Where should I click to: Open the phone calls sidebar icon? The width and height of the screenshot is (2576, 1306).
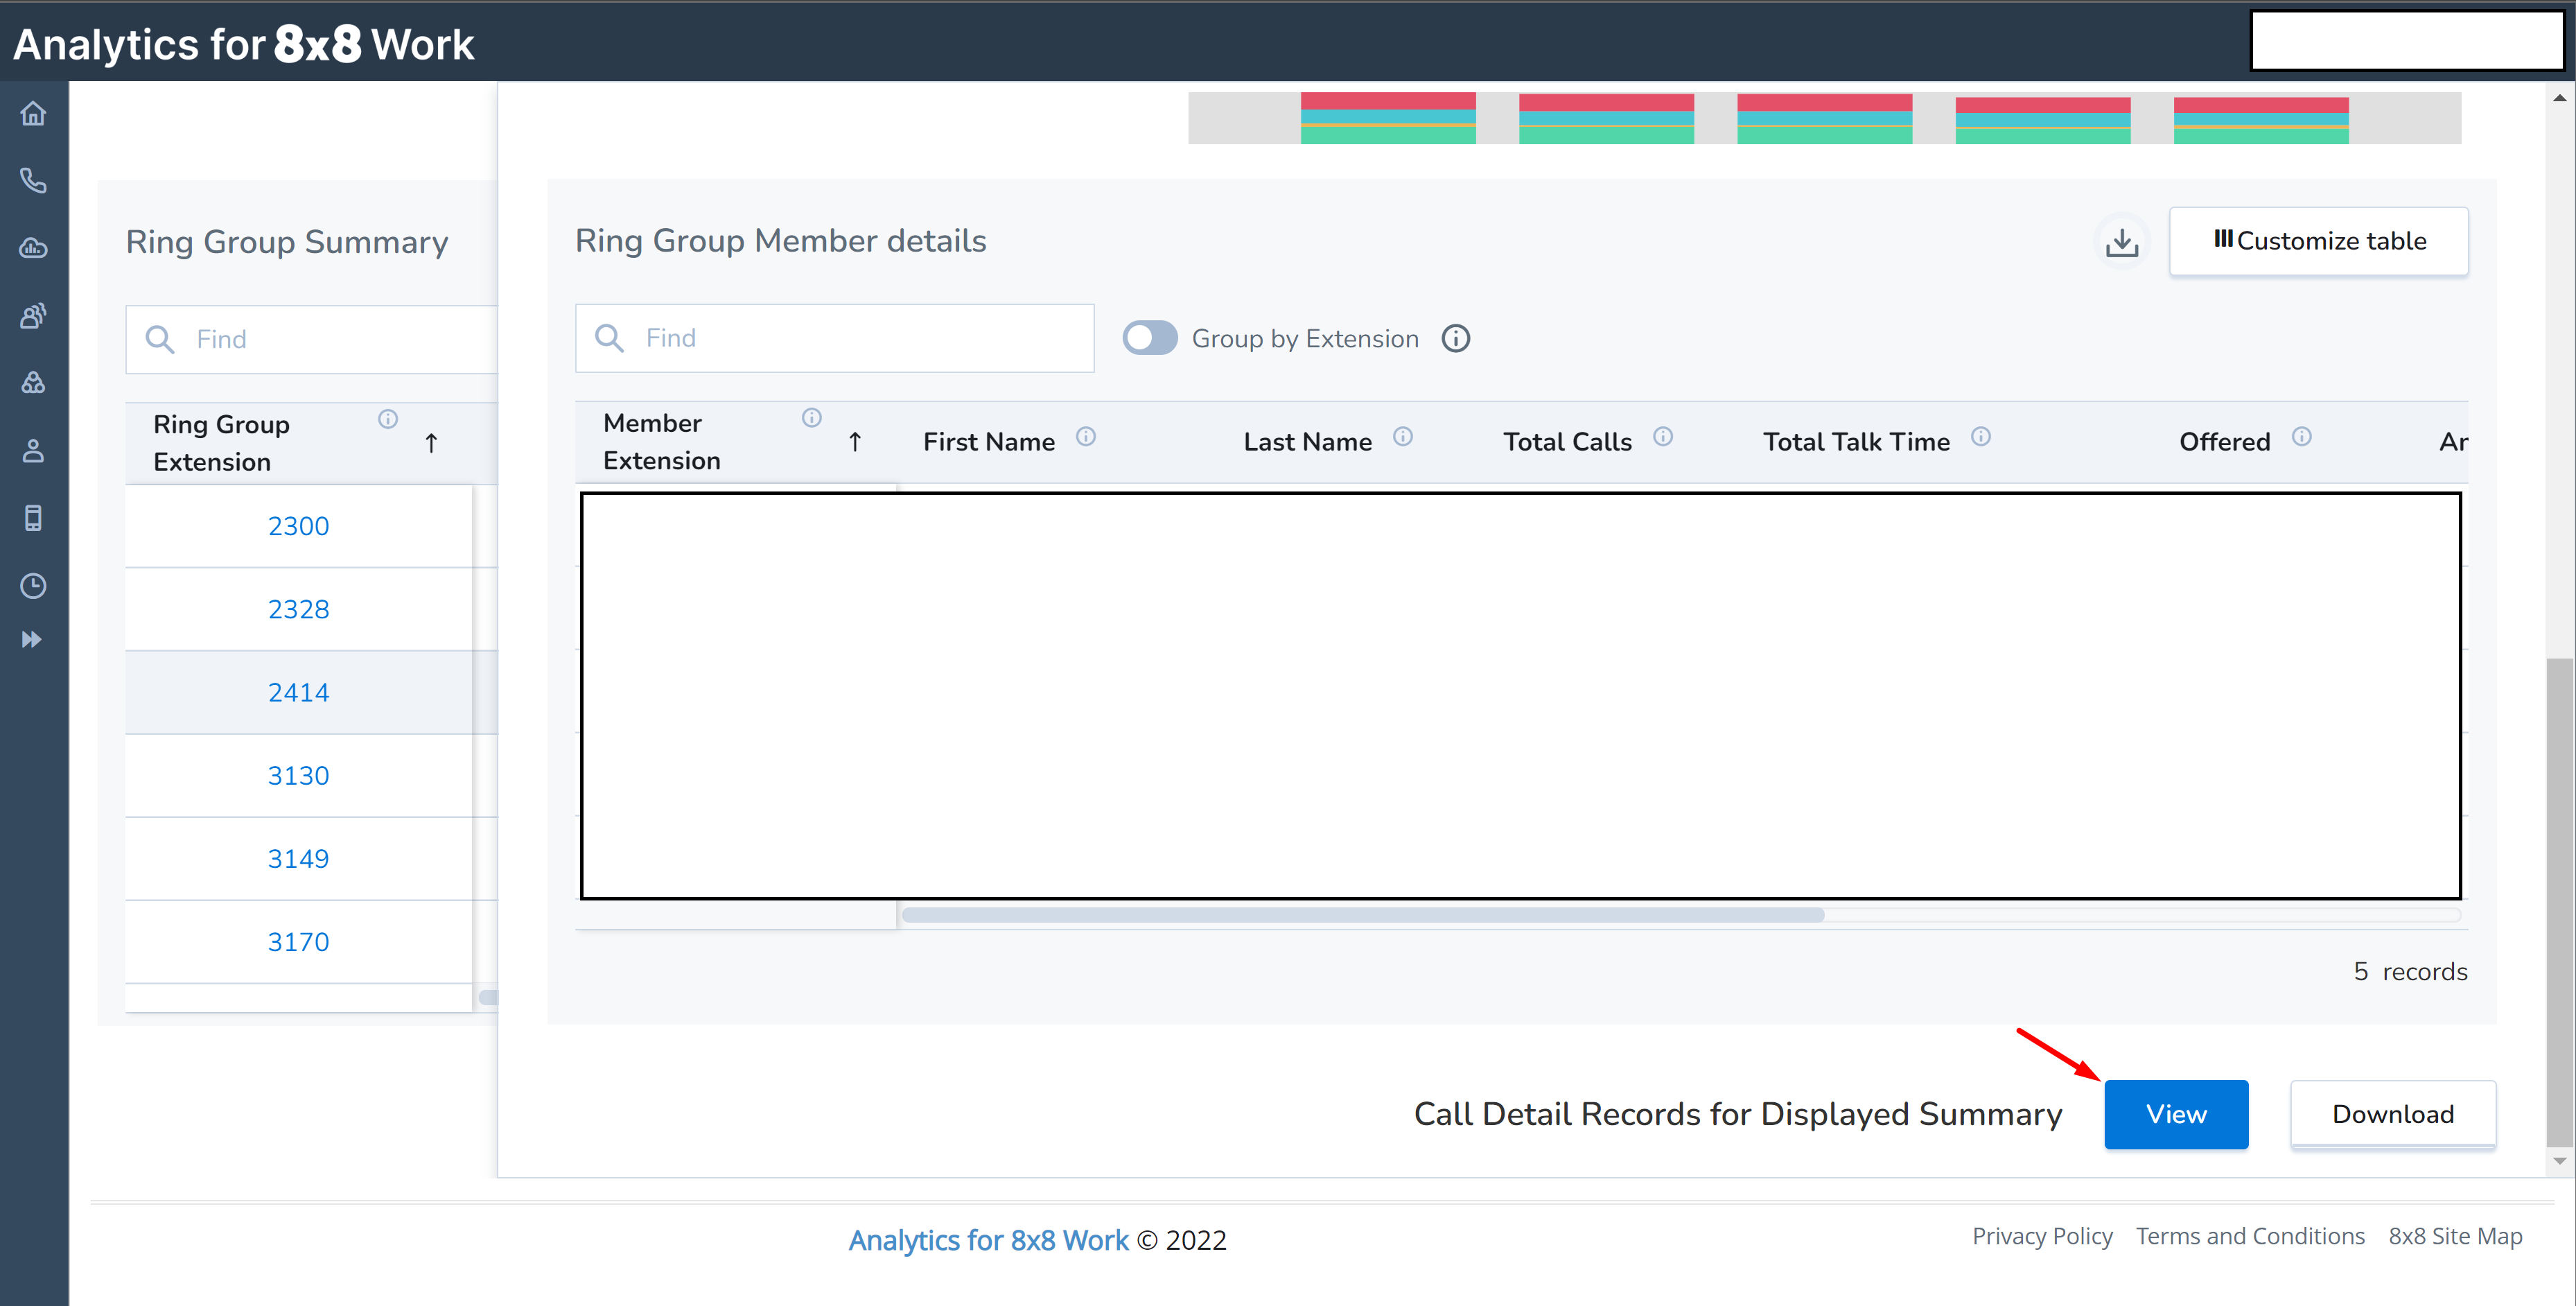[33, 180]
